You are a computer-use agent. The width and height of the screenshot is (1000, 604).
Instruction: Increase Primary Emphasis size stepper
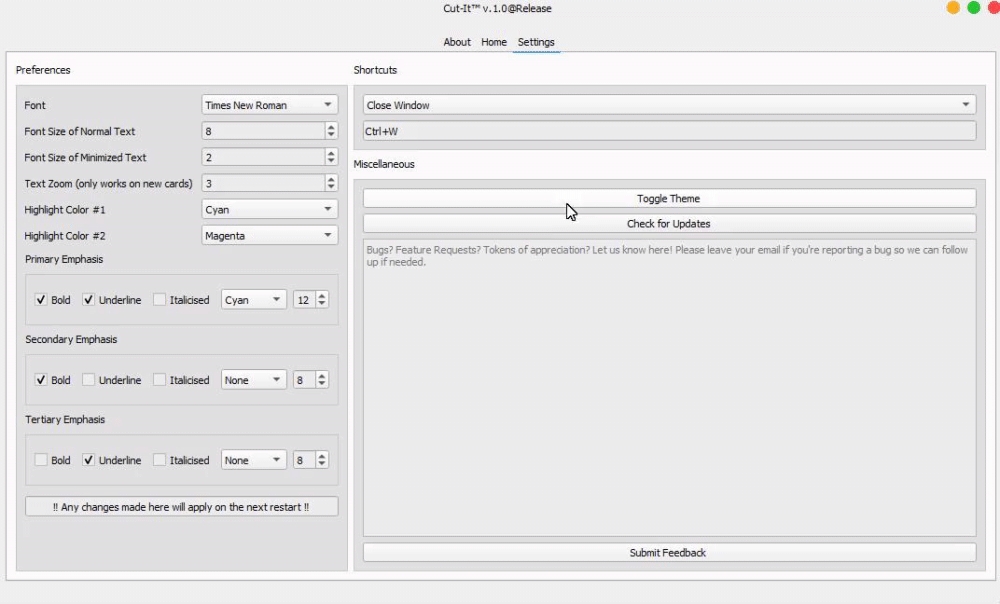(x=322, y=296)
